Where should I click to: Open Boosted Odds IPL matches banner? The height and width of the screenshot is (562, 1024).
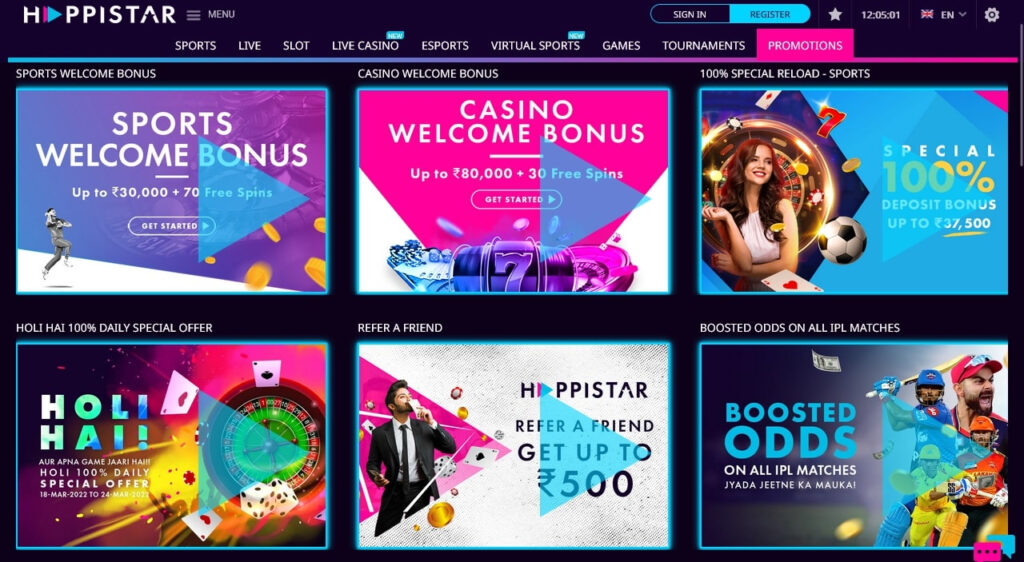(x=854, y=445)
